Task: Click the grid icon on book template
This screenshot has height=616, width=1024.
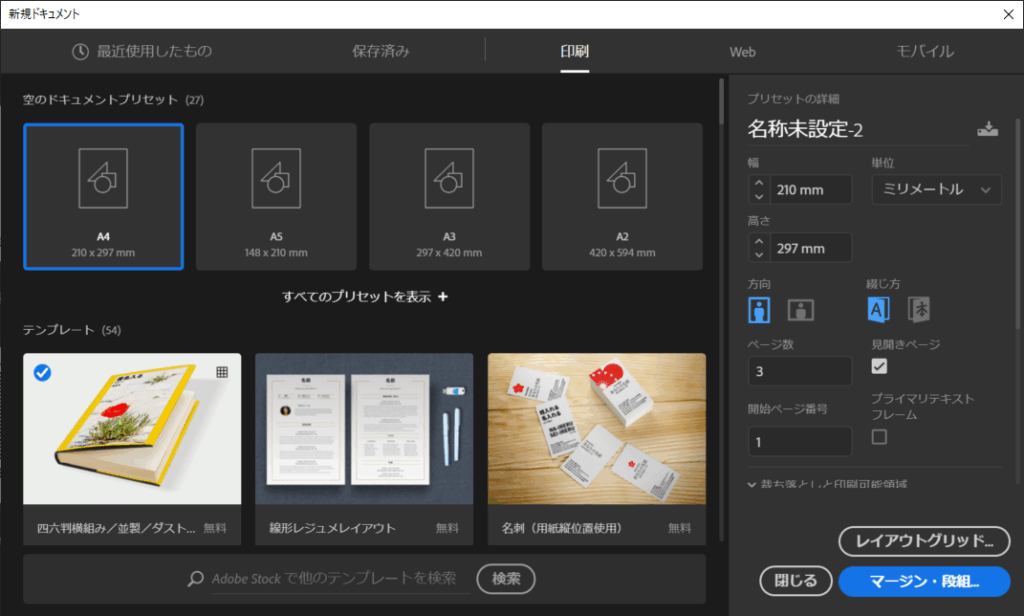Action: (222, 372)
